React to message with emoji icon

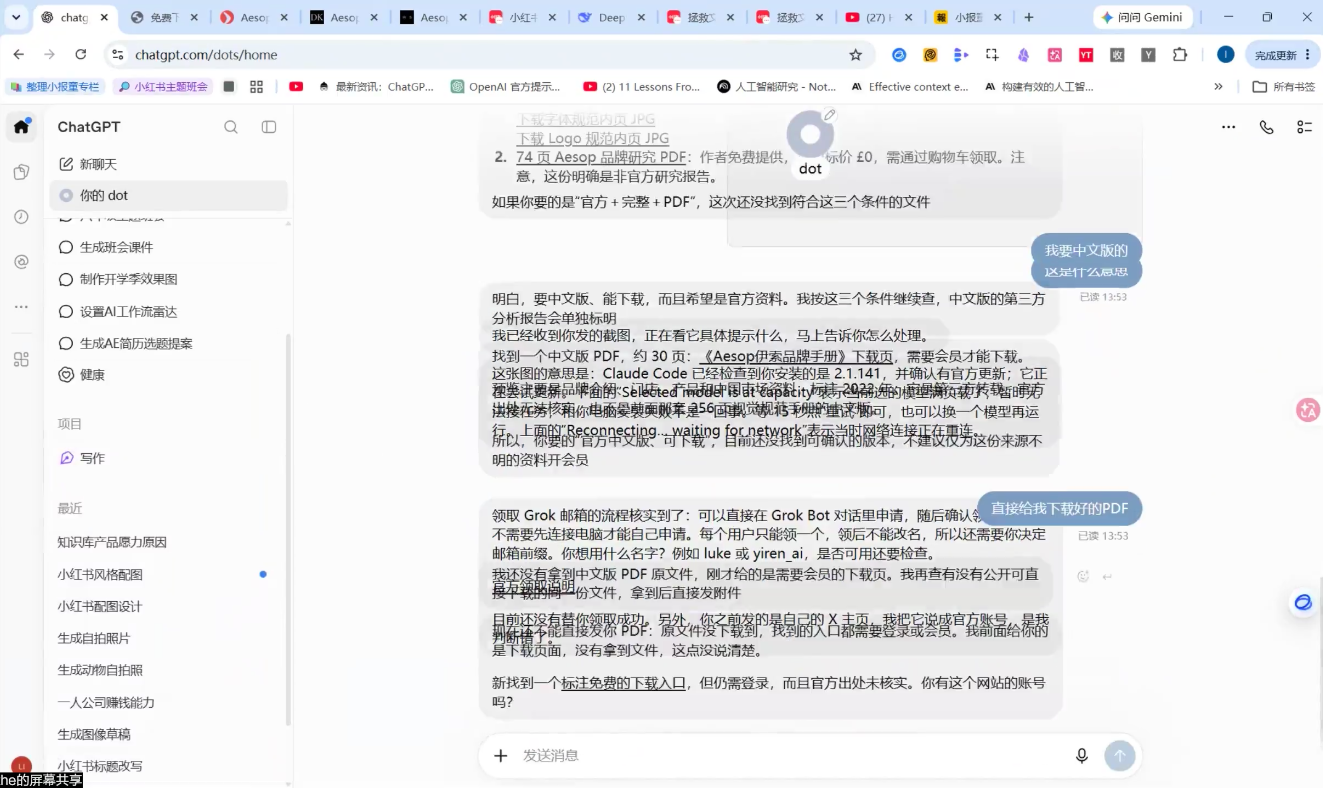click(1083, 576)
